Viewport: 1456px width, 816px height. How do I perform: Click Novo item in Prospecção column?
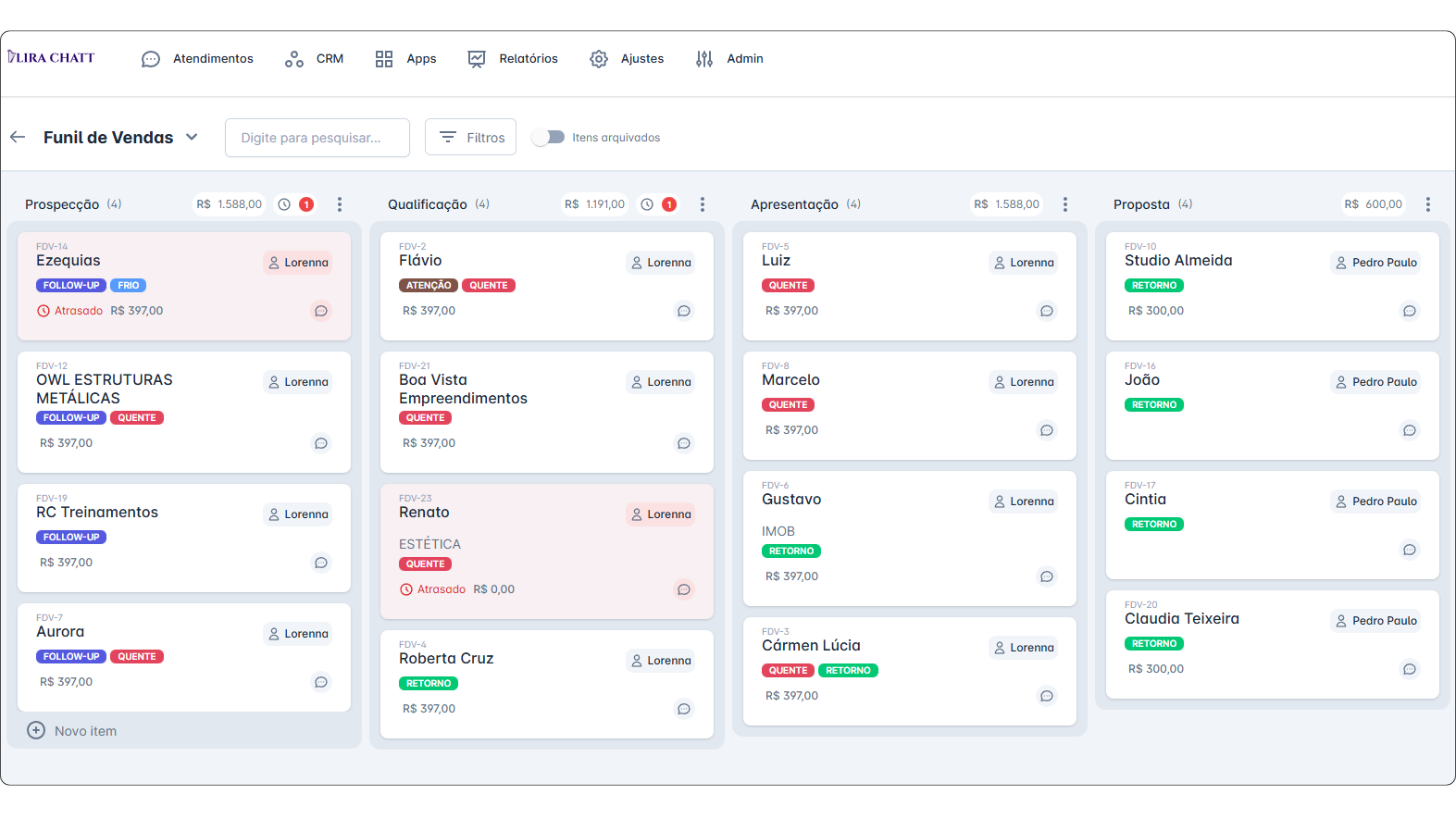click(72, 731)
